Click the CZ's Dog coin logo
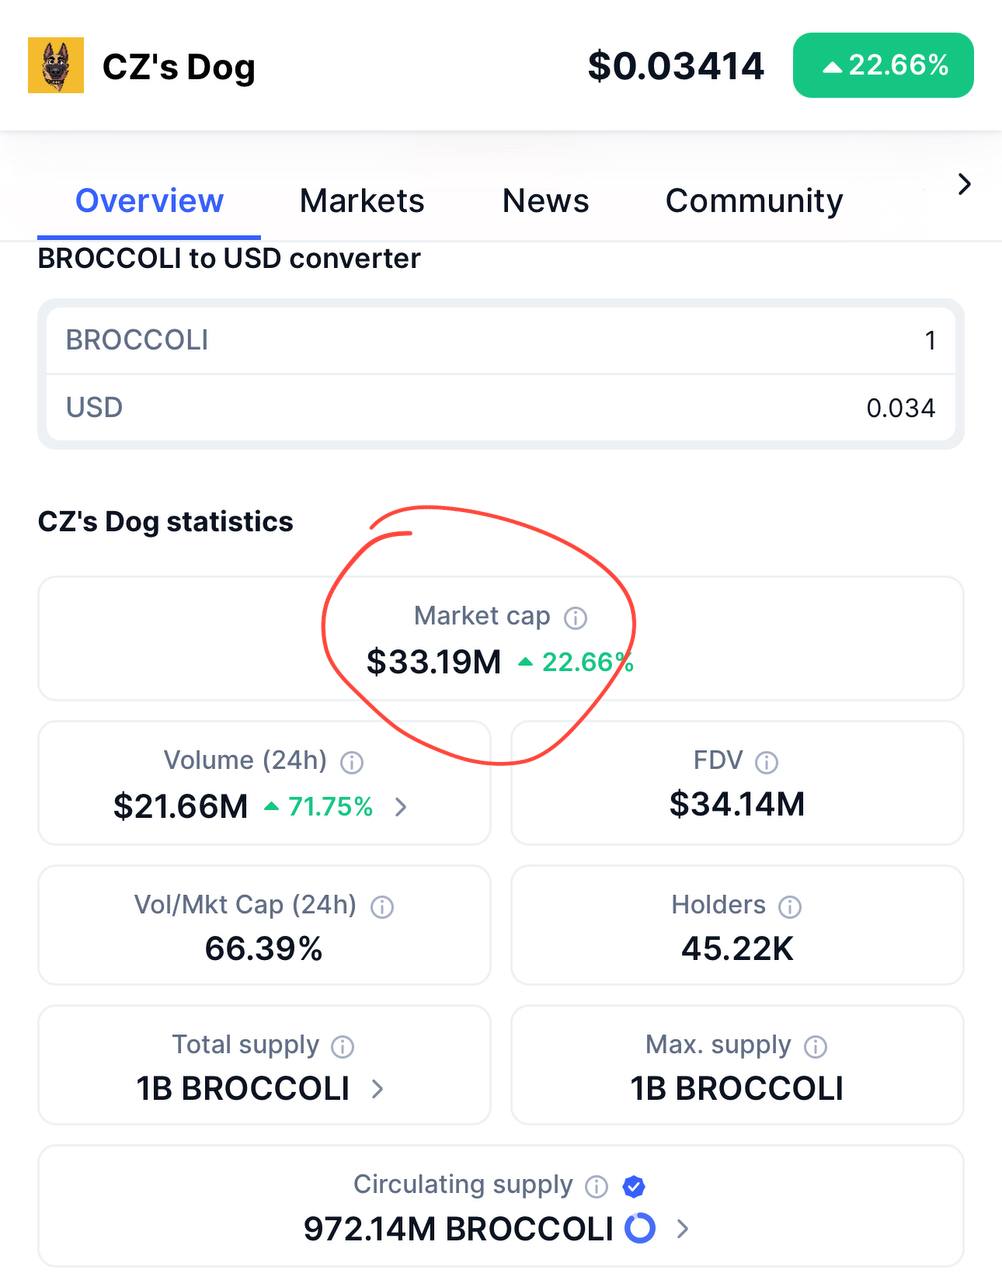The height and width of the screenshot is (1280, 1002). tap(56, 66)
